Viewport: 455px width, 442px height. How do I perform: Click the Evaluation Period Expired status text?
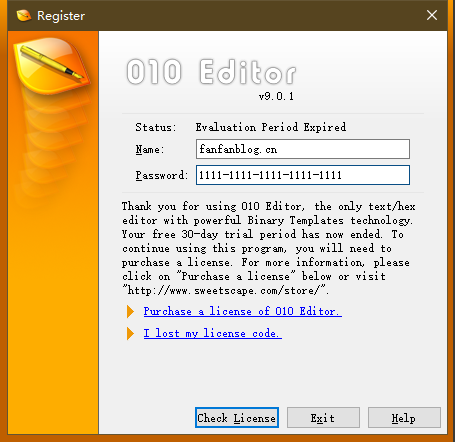271,127
